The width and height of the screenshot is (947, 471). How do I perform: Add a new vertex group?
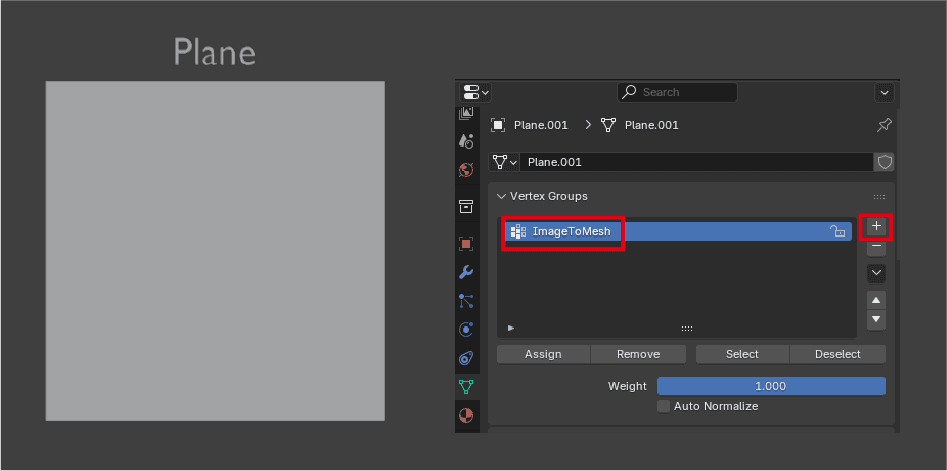coord(876,226)
